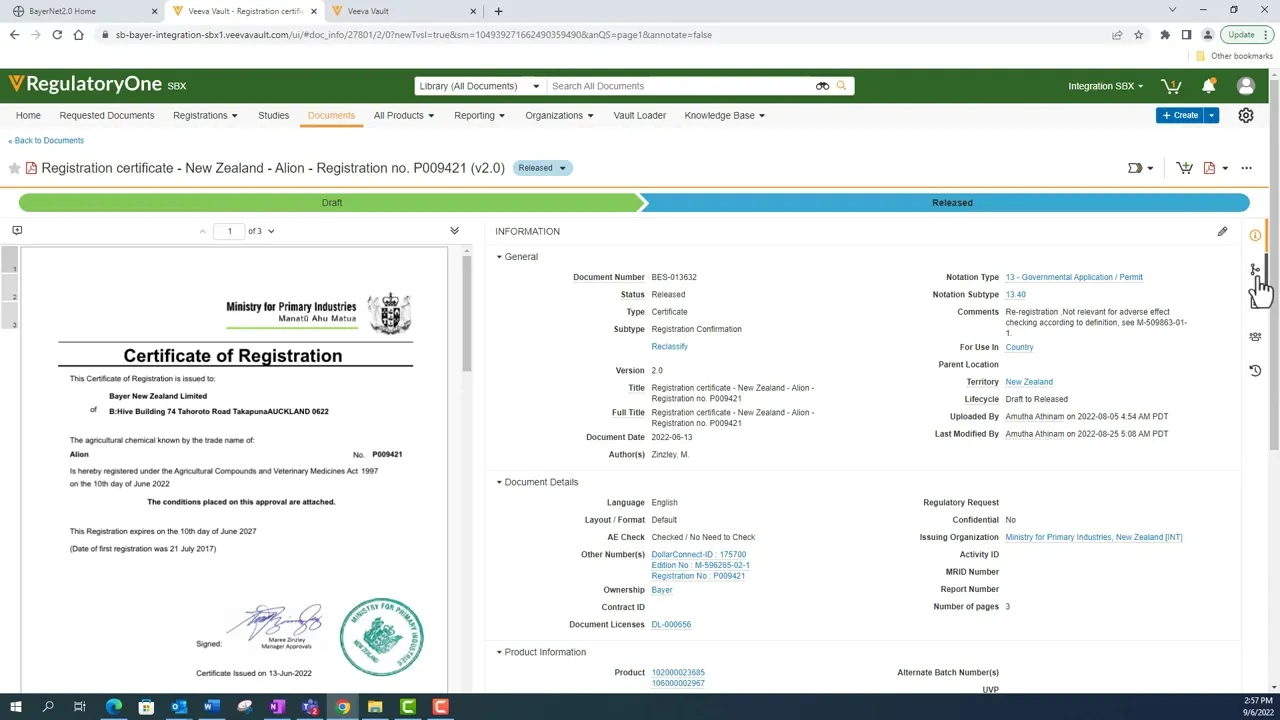Viewport: 1280px width, 720px height.
Task: Open PDF download options arrow
Action: click(1225, 168)
